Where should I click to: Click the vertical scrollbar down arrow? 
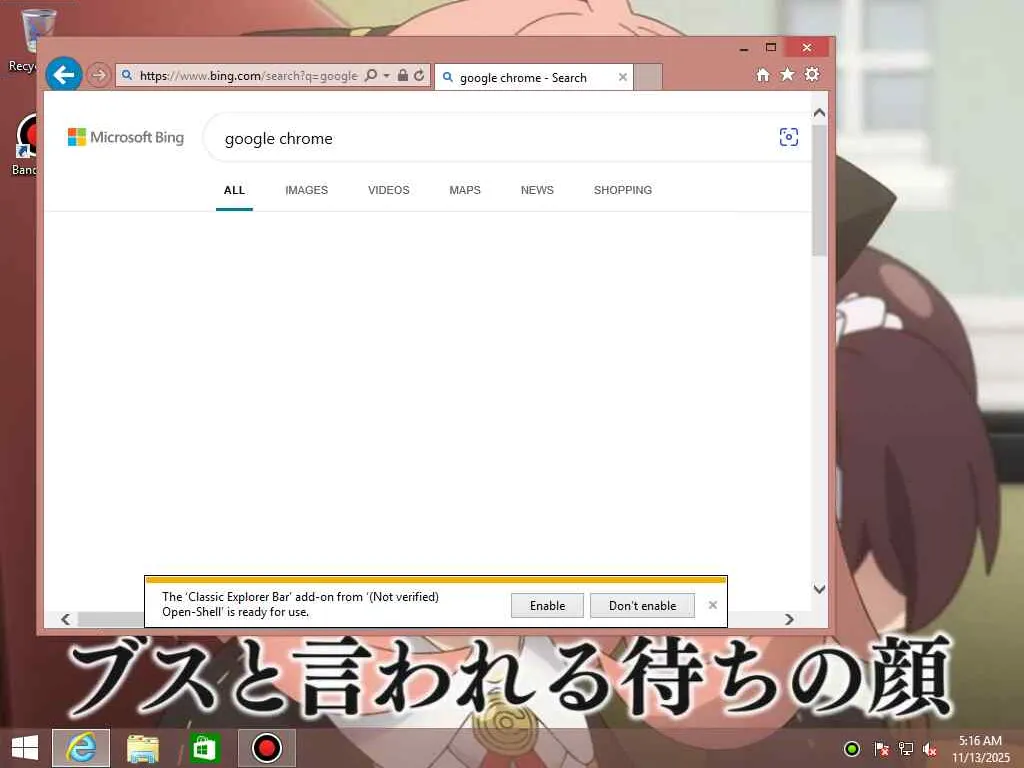pos(820,589)
